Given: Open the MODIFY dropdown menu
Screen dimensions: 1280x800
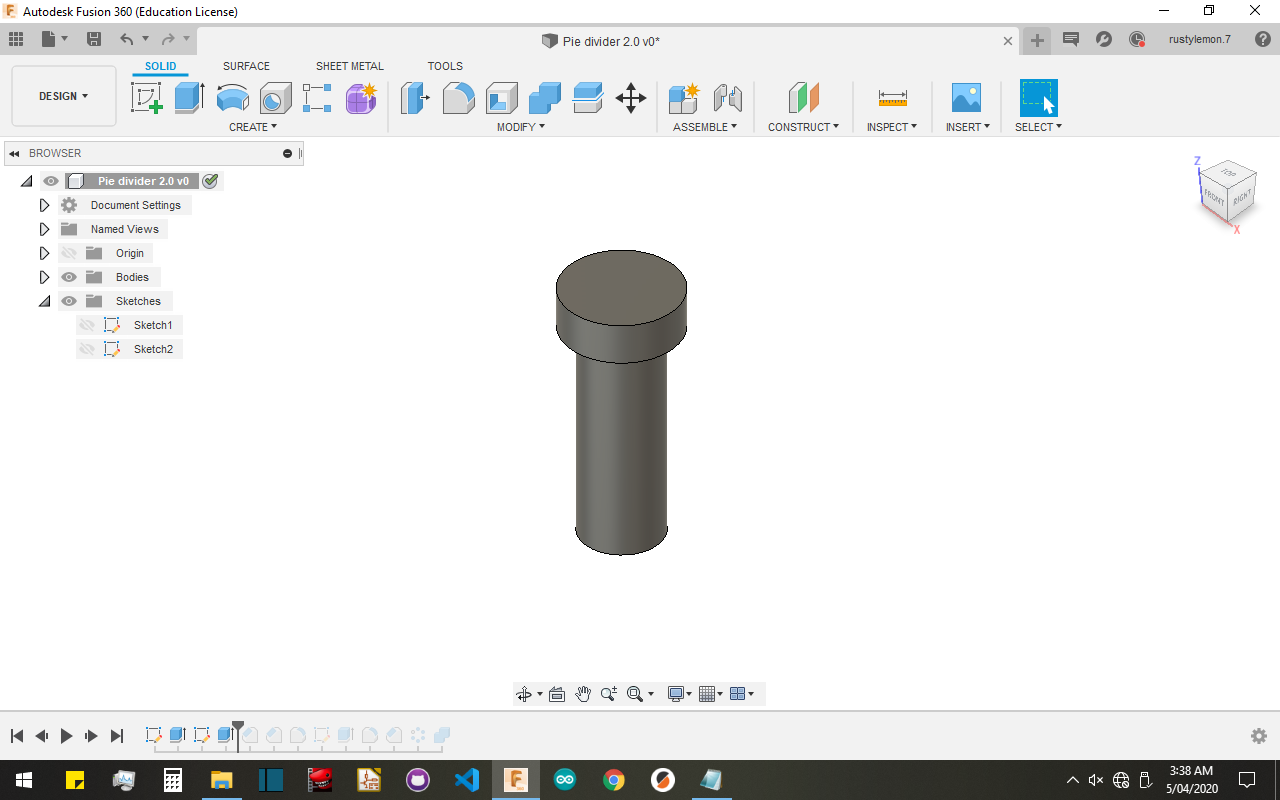Looking at the screenshot, I should pos(521,127).
